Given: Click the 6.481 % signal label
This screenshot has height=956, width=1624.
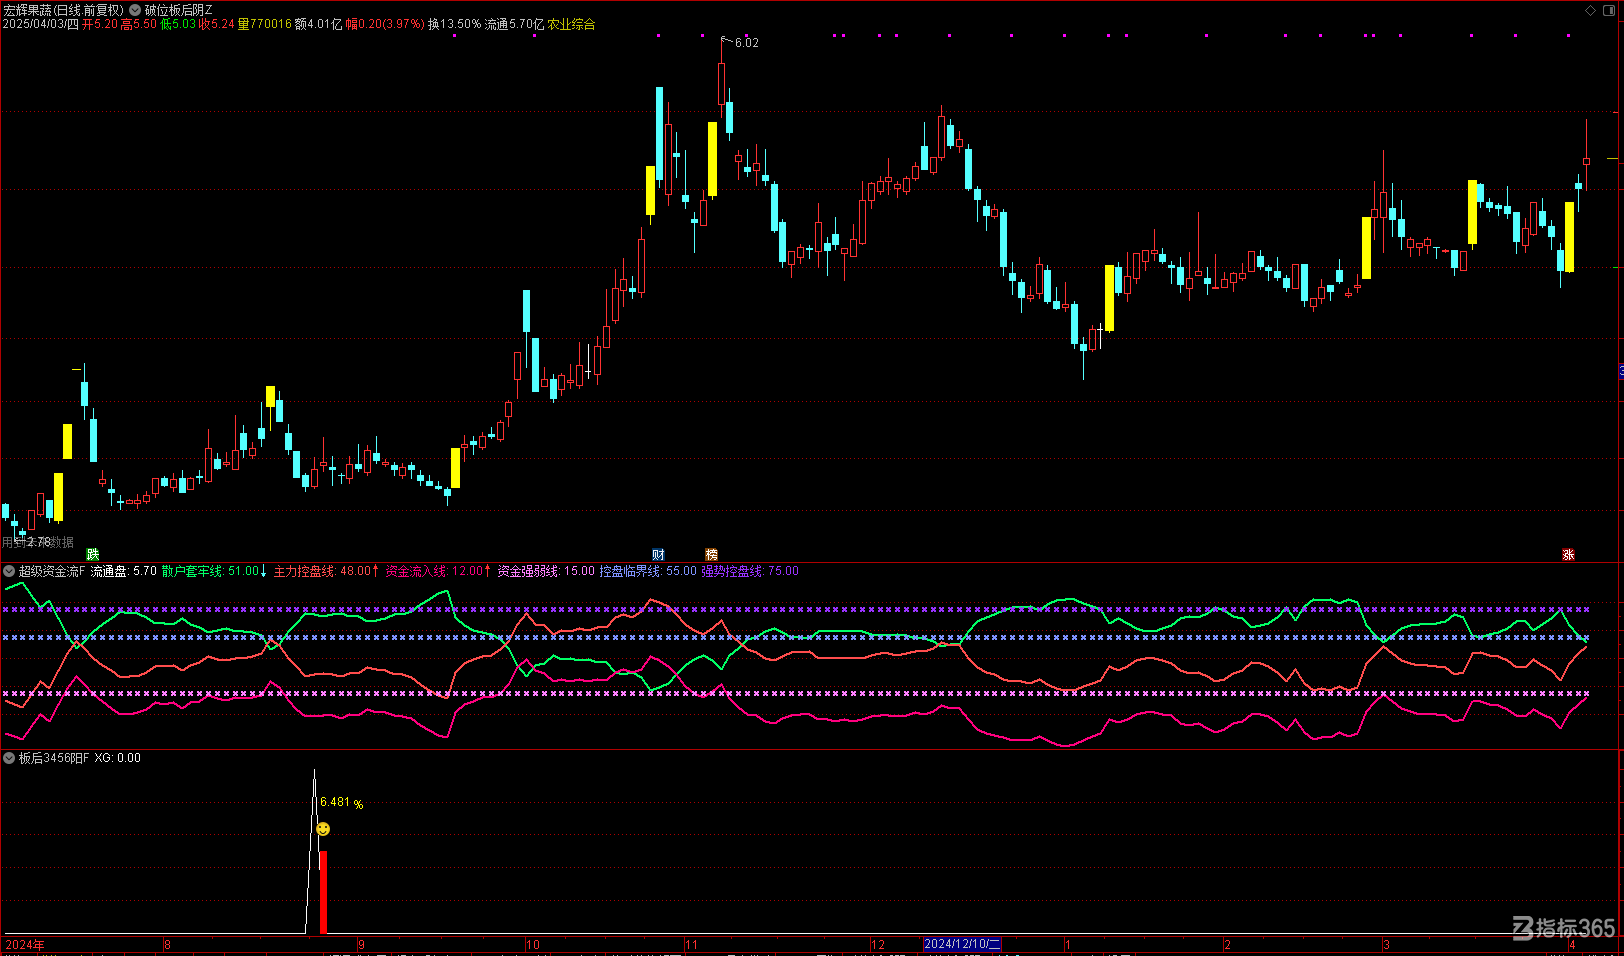Looking at the screenshot, I should (x=341, y=803).
